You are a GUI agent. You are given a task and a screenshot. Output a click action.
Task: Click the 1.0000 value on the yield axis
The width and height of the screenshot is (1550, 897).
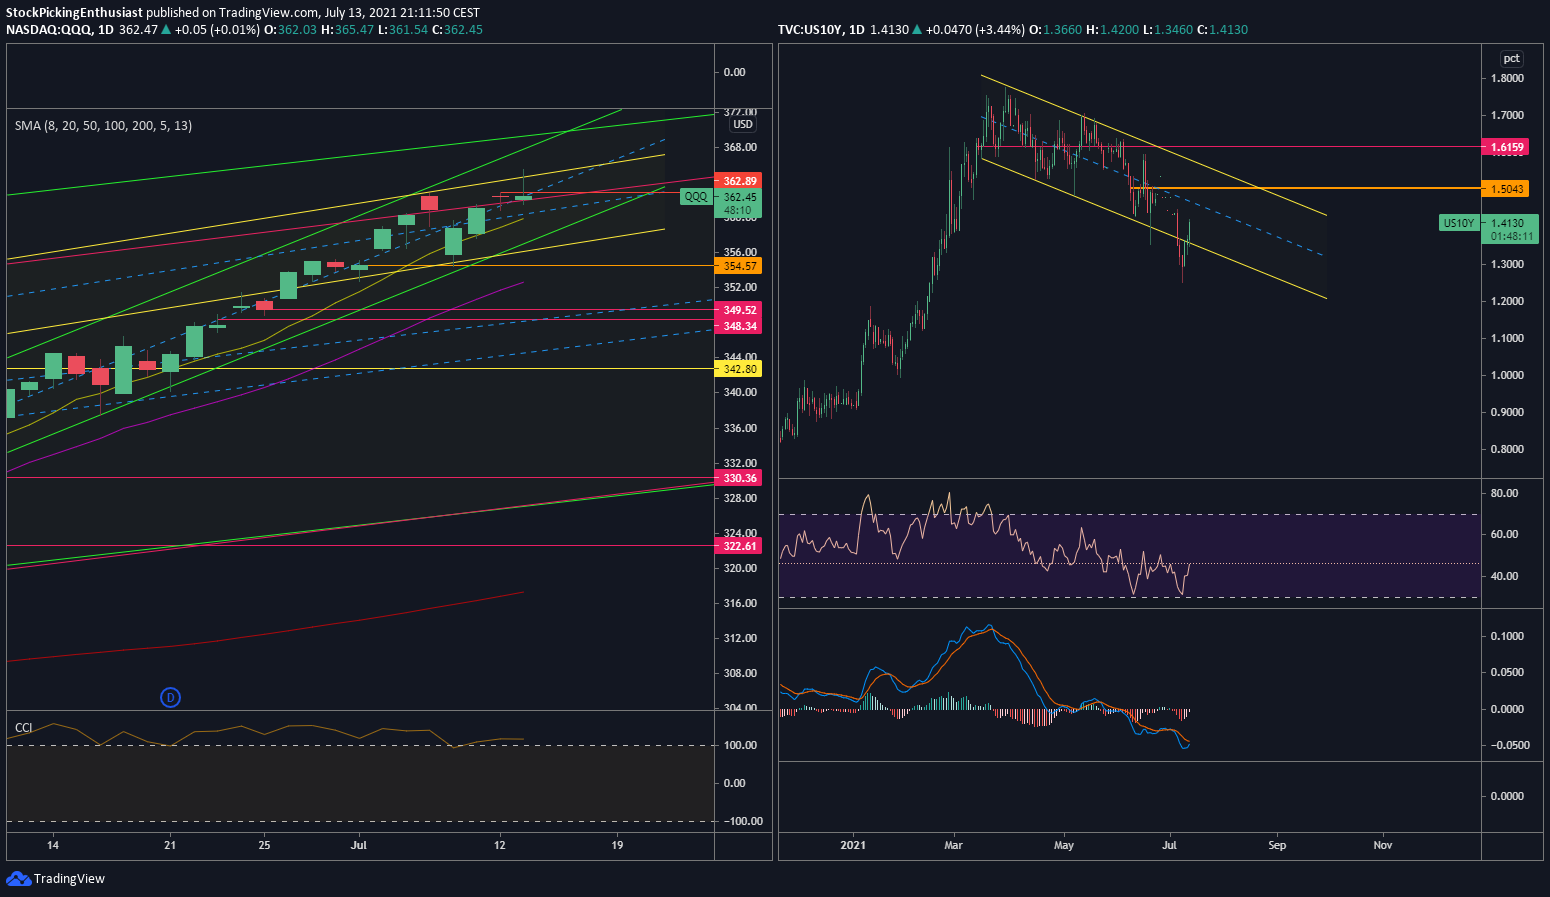(1507, 375)
